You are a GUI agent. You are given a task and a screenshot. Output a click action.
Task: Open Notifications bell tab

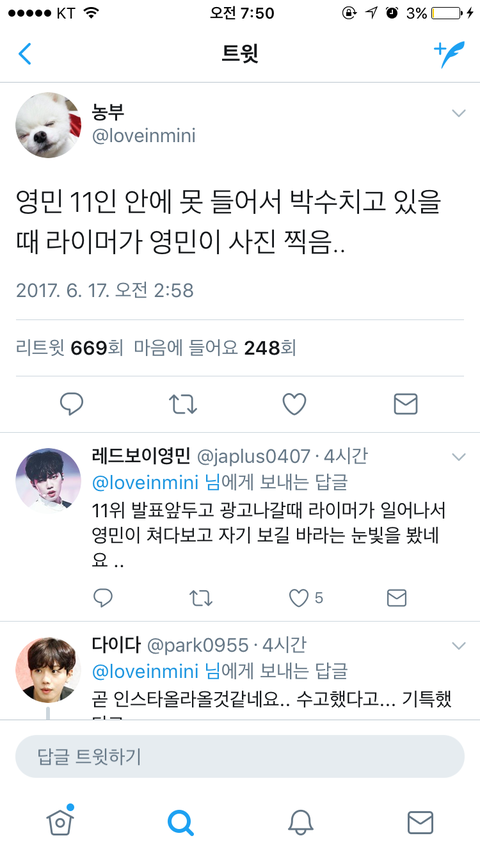click(300, 822)
